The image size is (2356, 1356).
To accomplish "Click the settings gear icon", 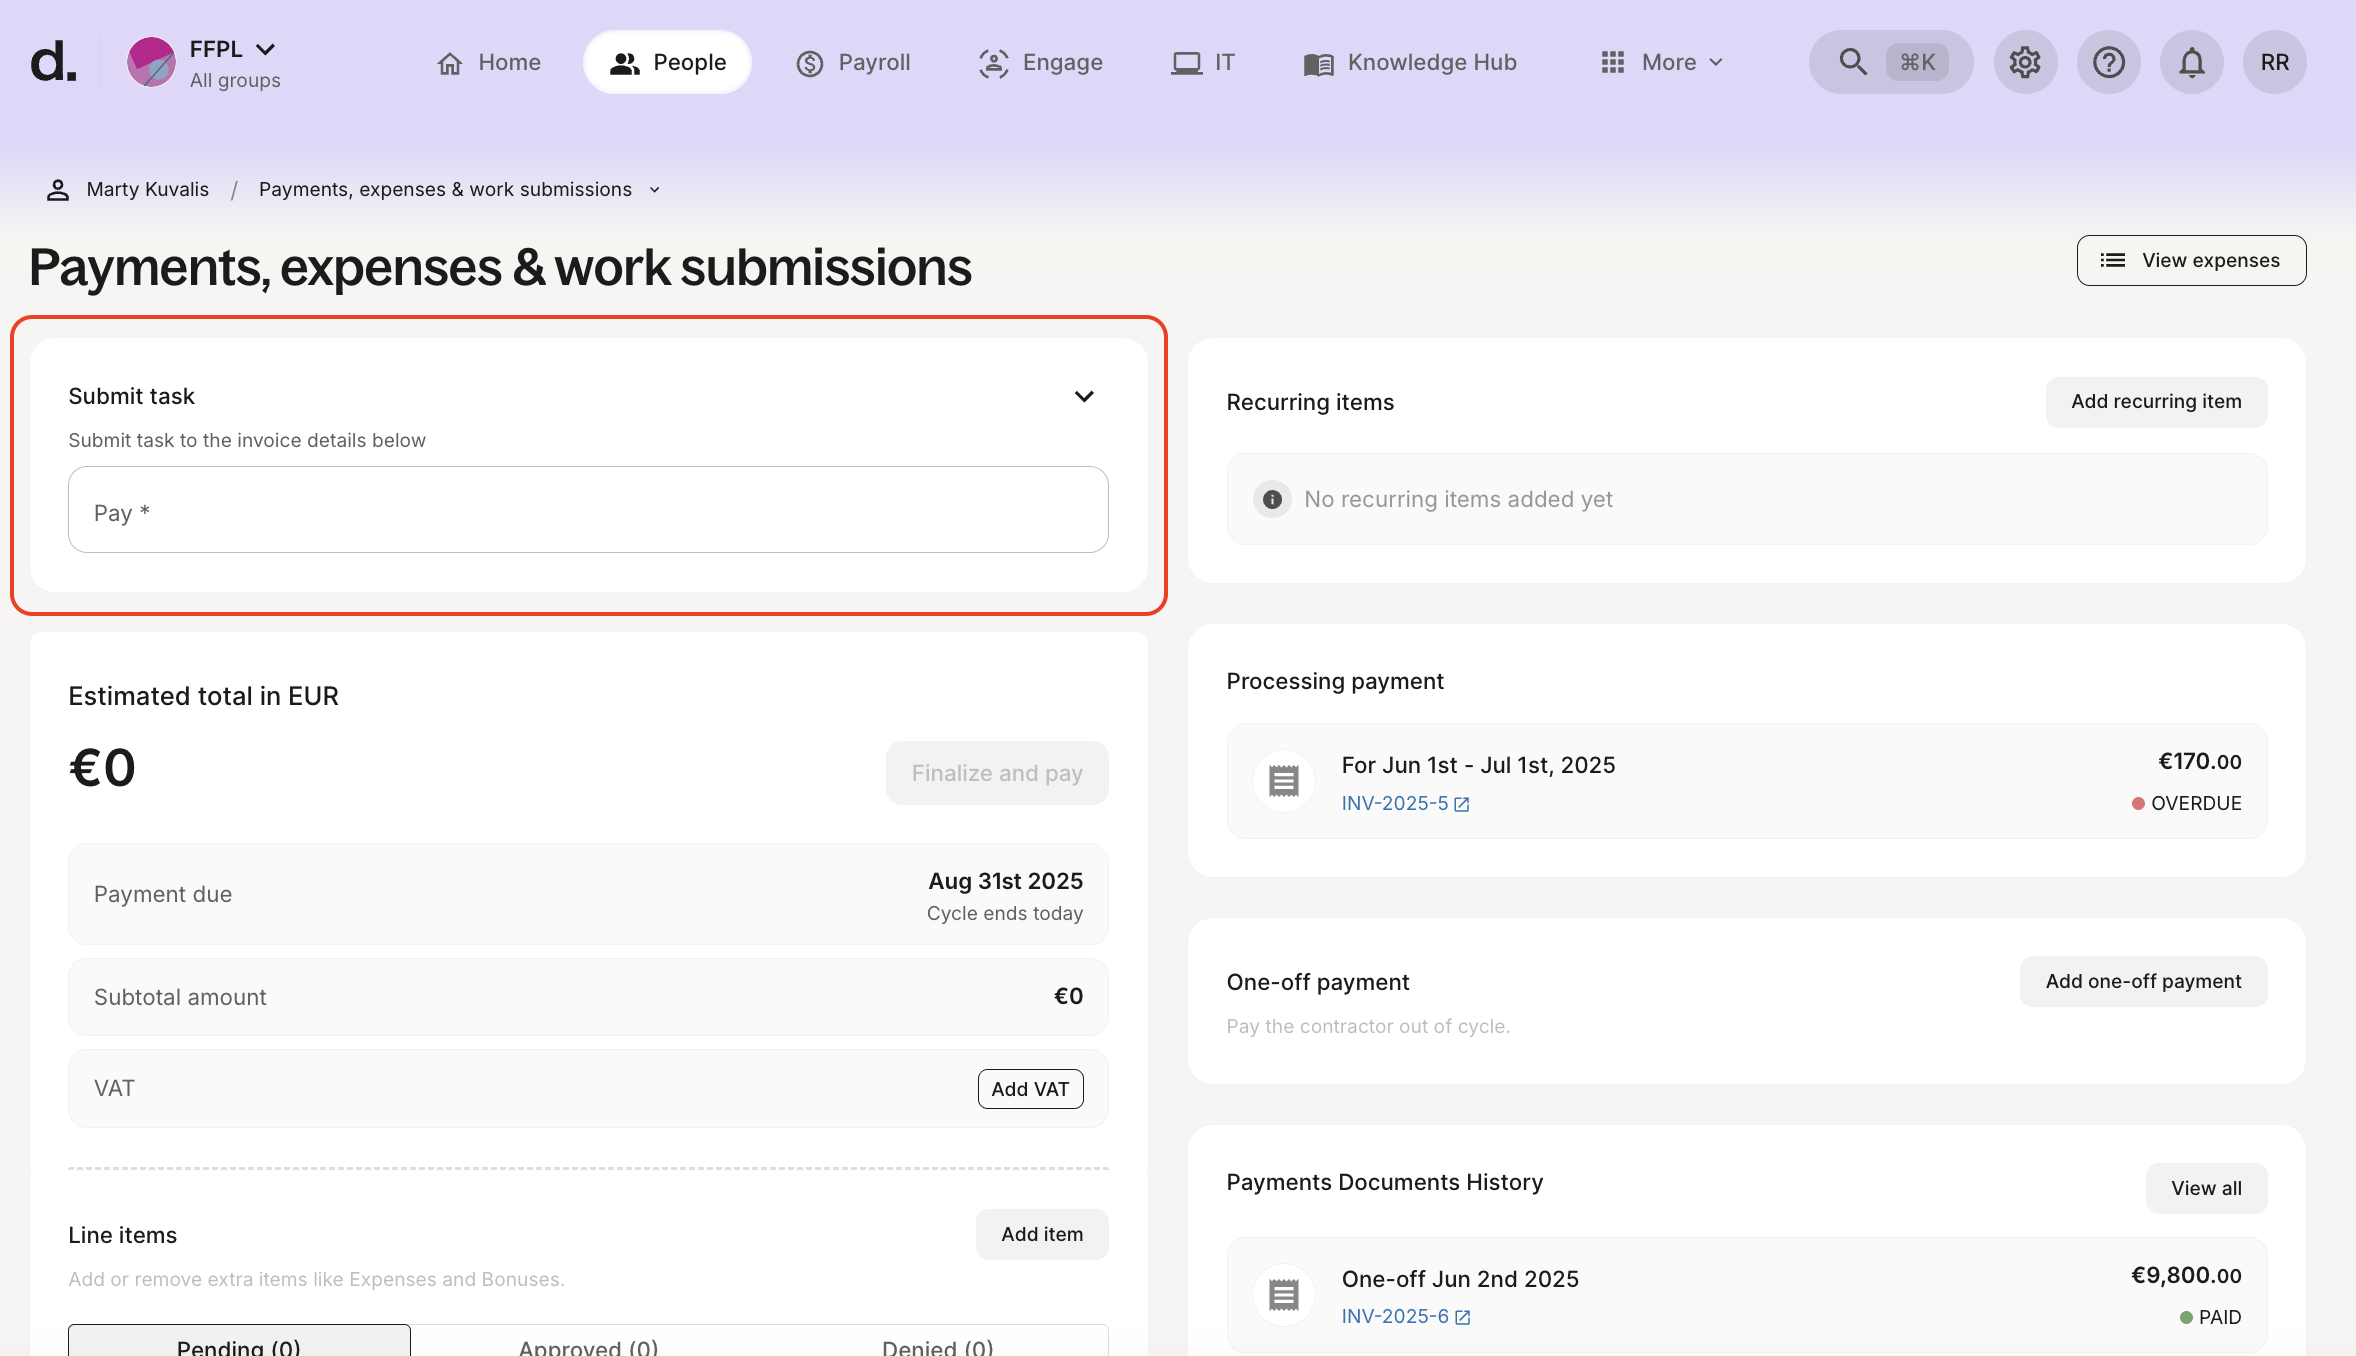I will coord(2025,62).
